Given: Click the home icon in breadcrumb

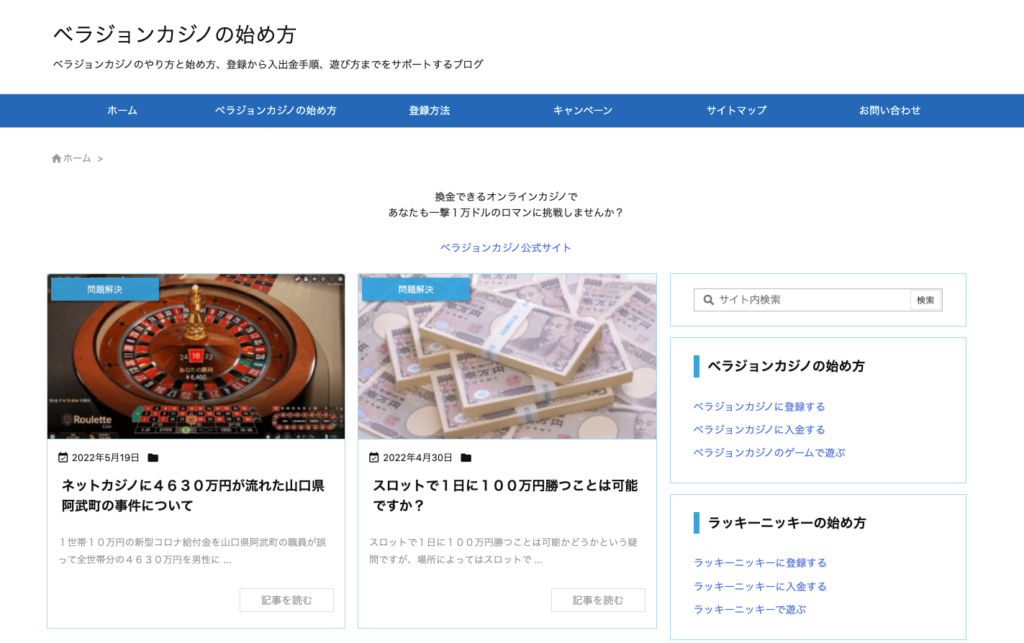Looking at the screenshot, I should 56,159.
